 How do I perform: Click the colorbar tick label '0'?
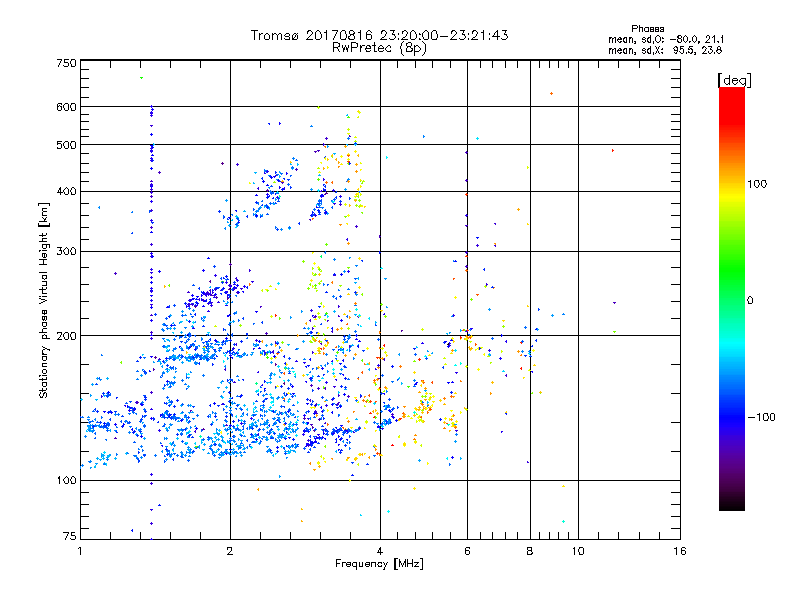pos(750,301)
